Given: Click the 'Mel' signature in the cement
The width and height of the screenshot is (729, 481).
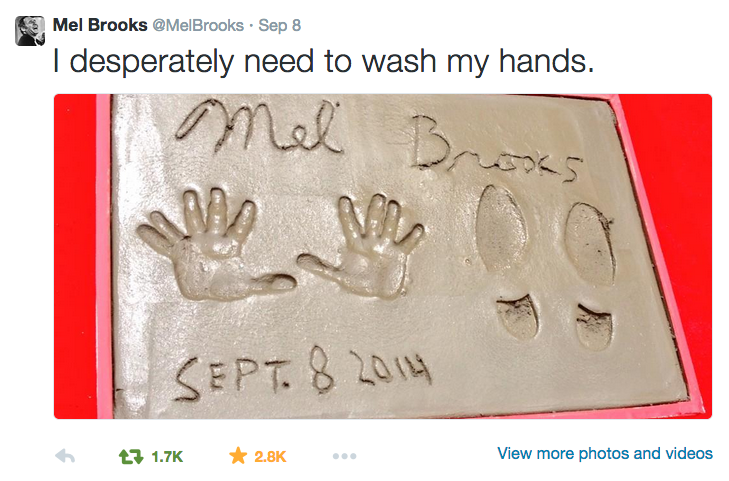Looking at the screenshot, I should point(258,126).
